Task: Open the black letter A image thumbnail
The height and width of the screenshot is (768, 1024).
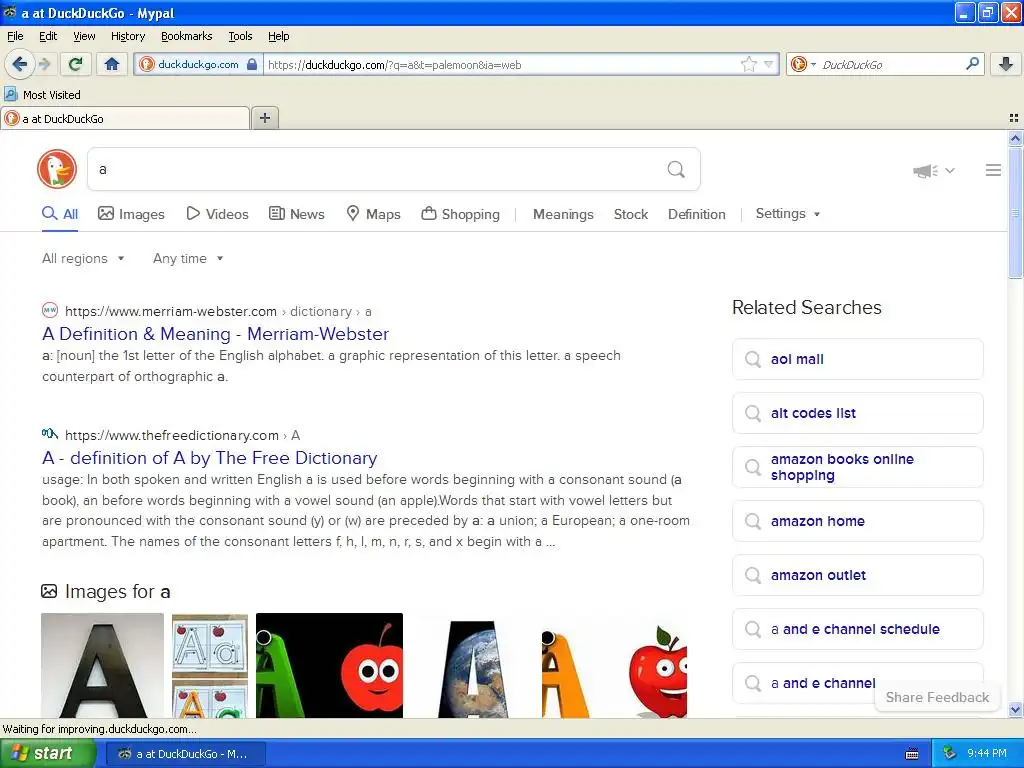Action: [x=103, y=665]
